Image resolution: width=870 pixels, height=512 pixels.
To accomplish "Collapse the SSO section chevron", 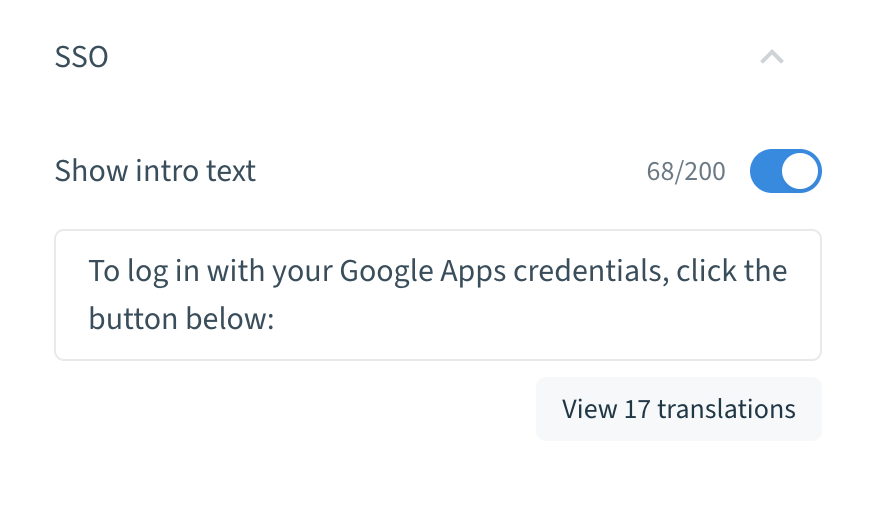I will [x=771, y=57].
